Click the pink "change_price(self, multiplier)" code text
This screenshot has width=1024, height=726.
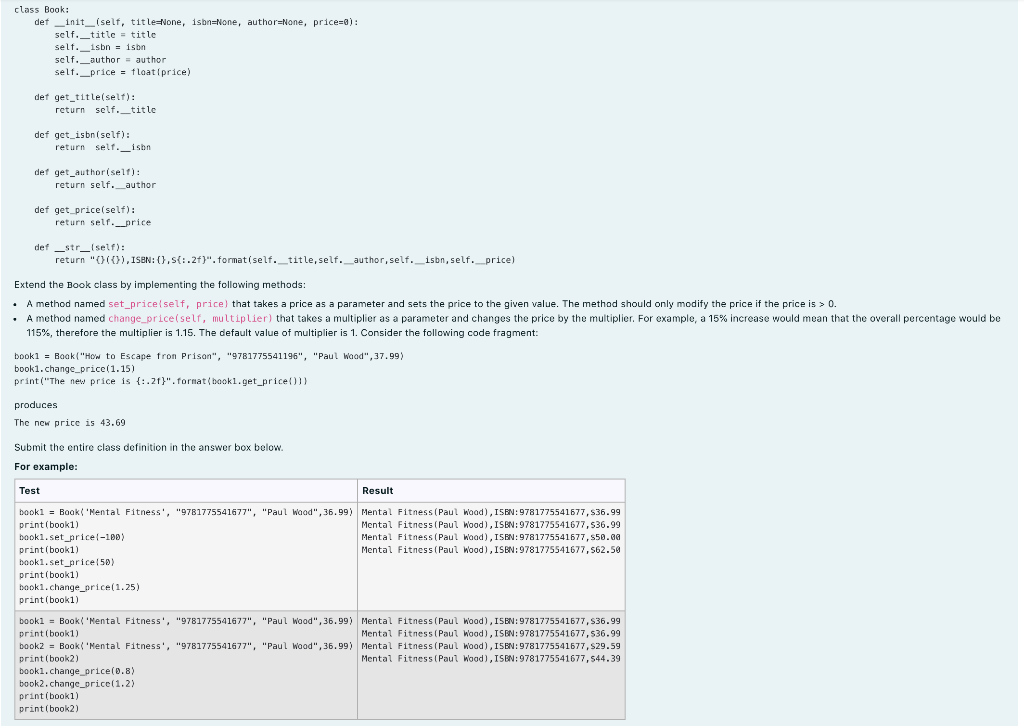[190, 318]
